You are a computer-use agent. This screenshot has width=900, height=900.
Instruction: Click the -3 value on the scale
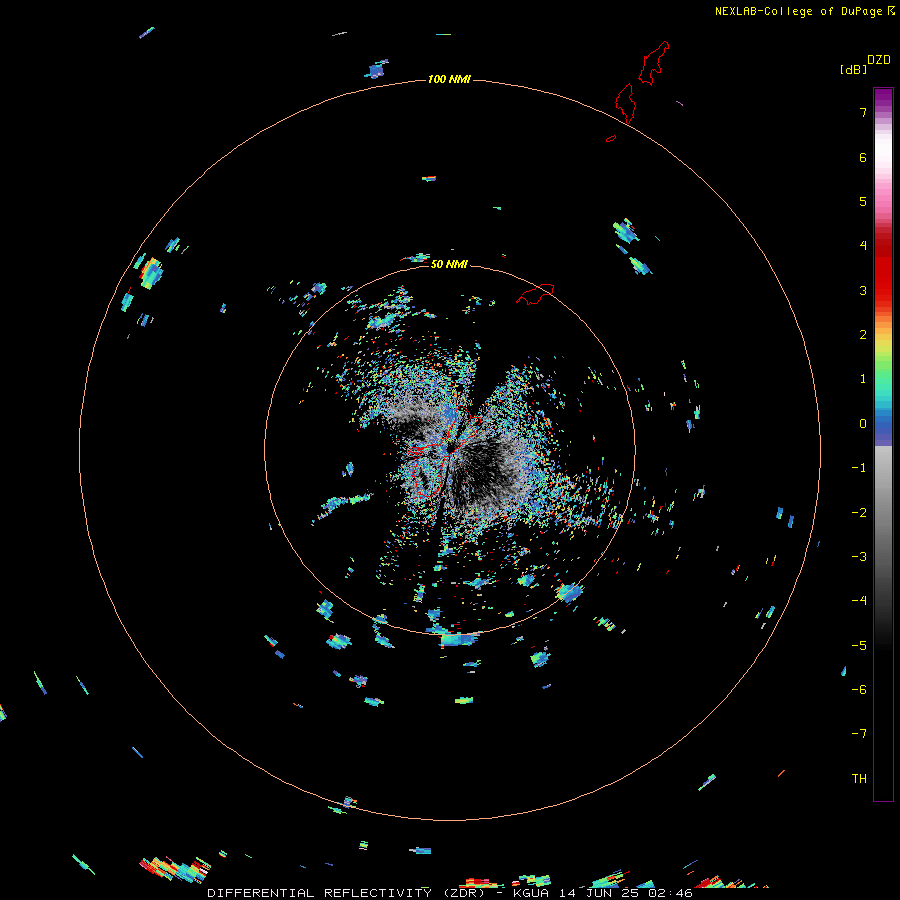point(859,557)
